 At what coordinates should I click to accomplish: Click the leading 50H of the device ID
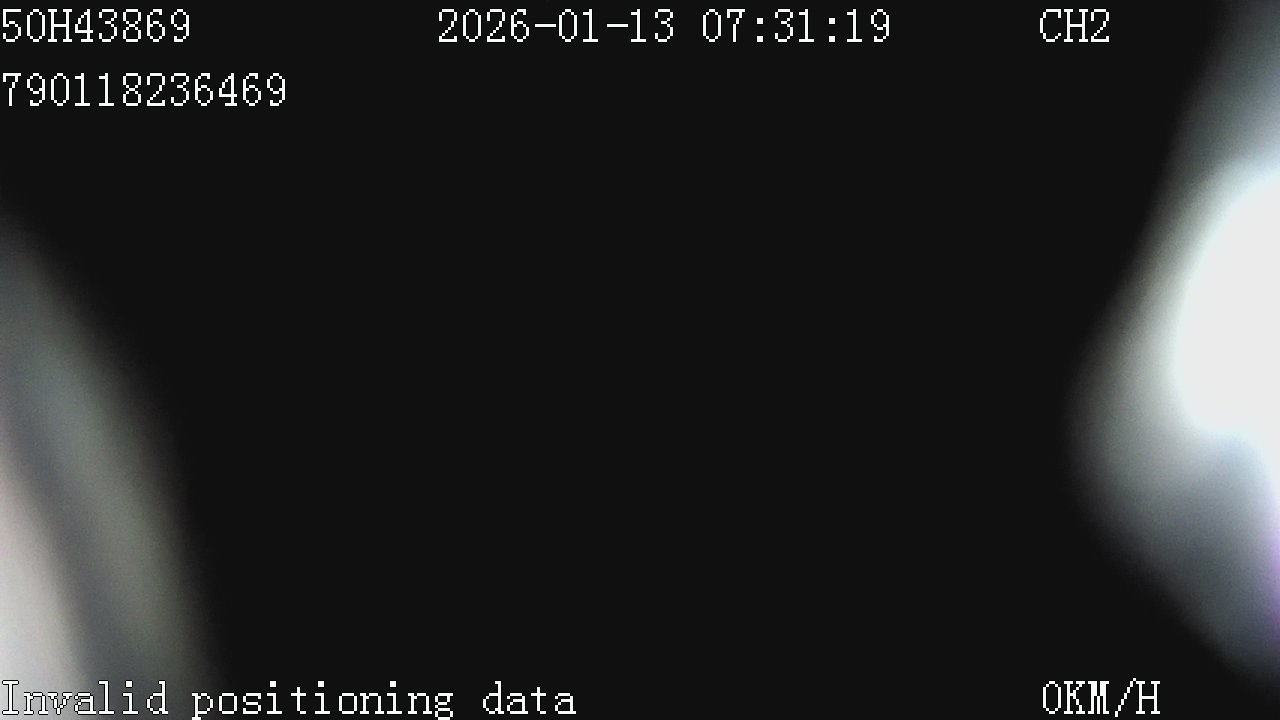click(36, 26)
